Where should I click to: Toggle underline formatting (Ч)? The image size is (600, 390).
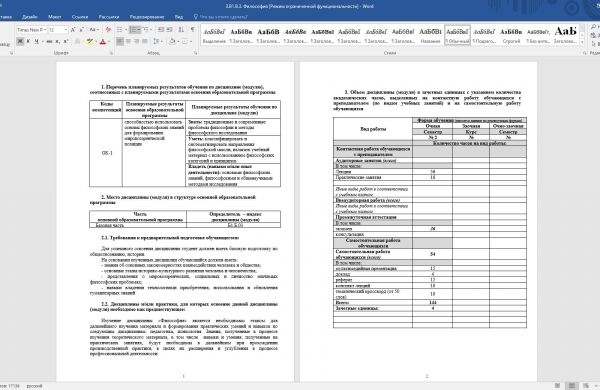(x=36, y=41)
